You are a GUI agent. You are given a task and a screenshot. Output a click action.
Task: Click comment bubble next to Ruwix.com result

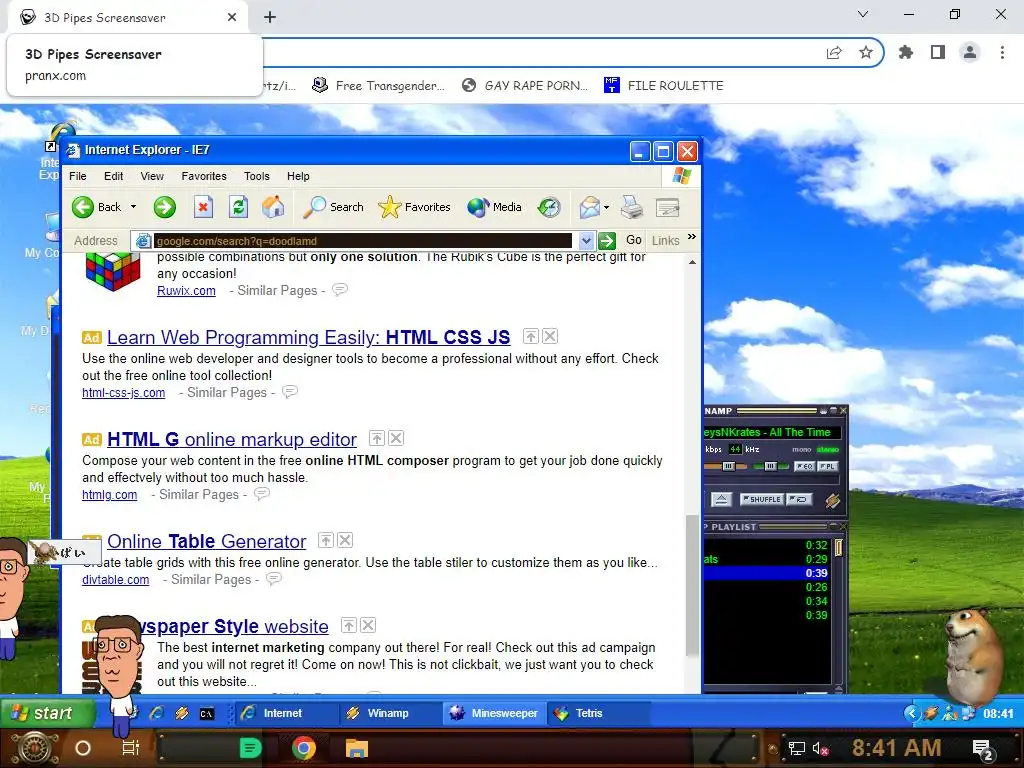pyautogui.click(x=340, y=289)
